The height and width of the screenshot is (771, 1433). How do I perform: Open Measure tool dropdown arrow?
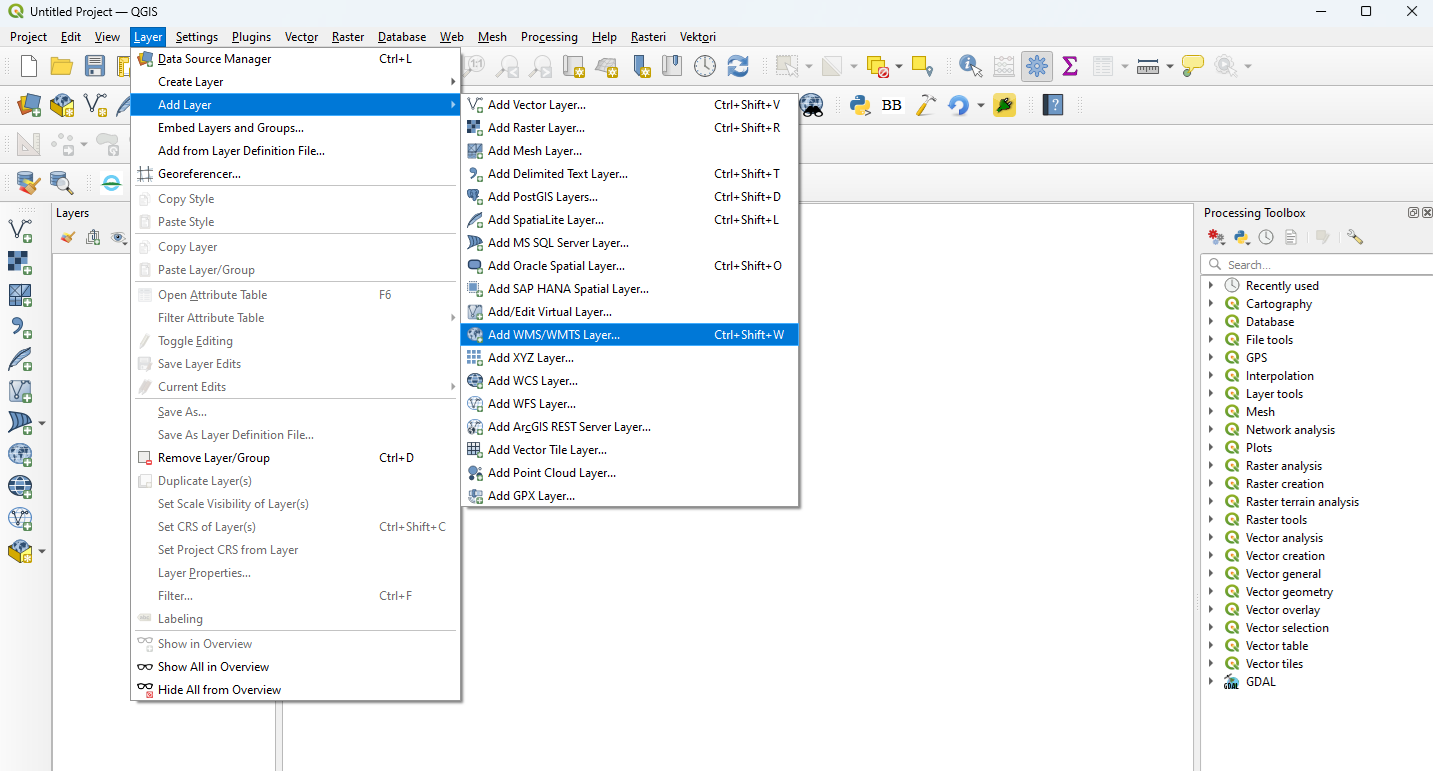pos(1168,66)
